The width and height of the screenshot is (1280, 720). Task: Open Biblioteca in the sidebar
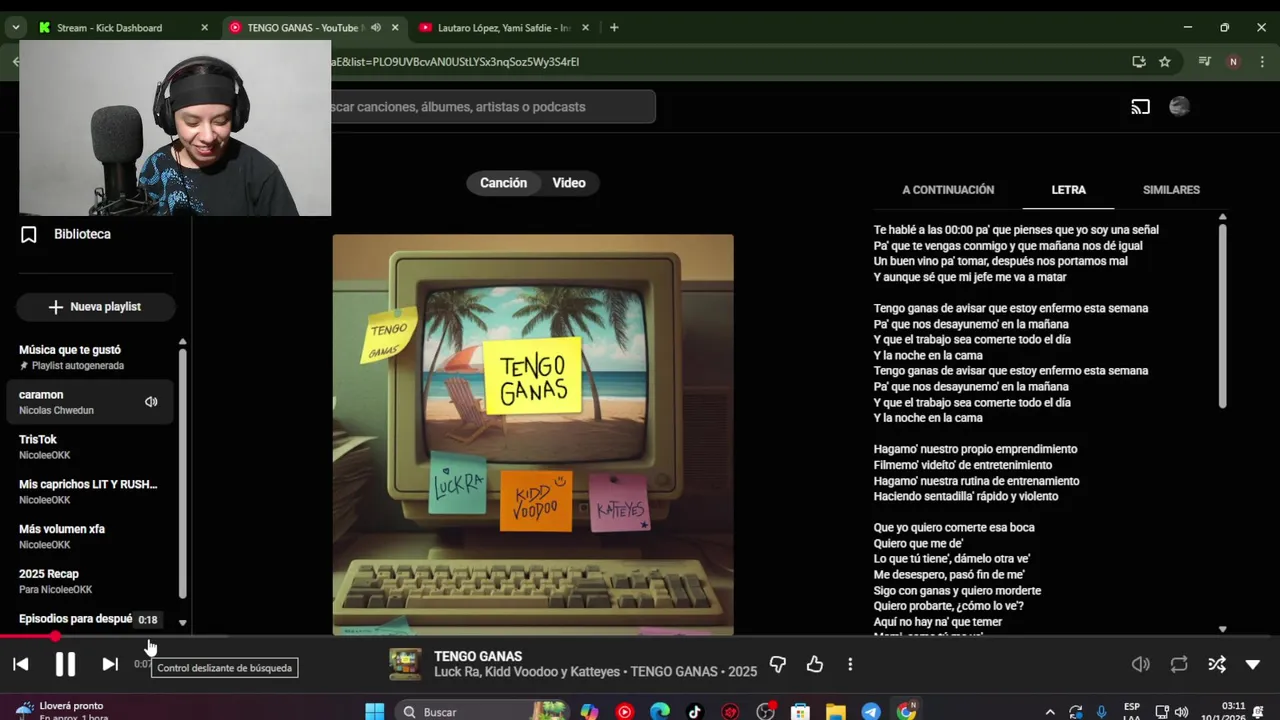pos(82,234)
